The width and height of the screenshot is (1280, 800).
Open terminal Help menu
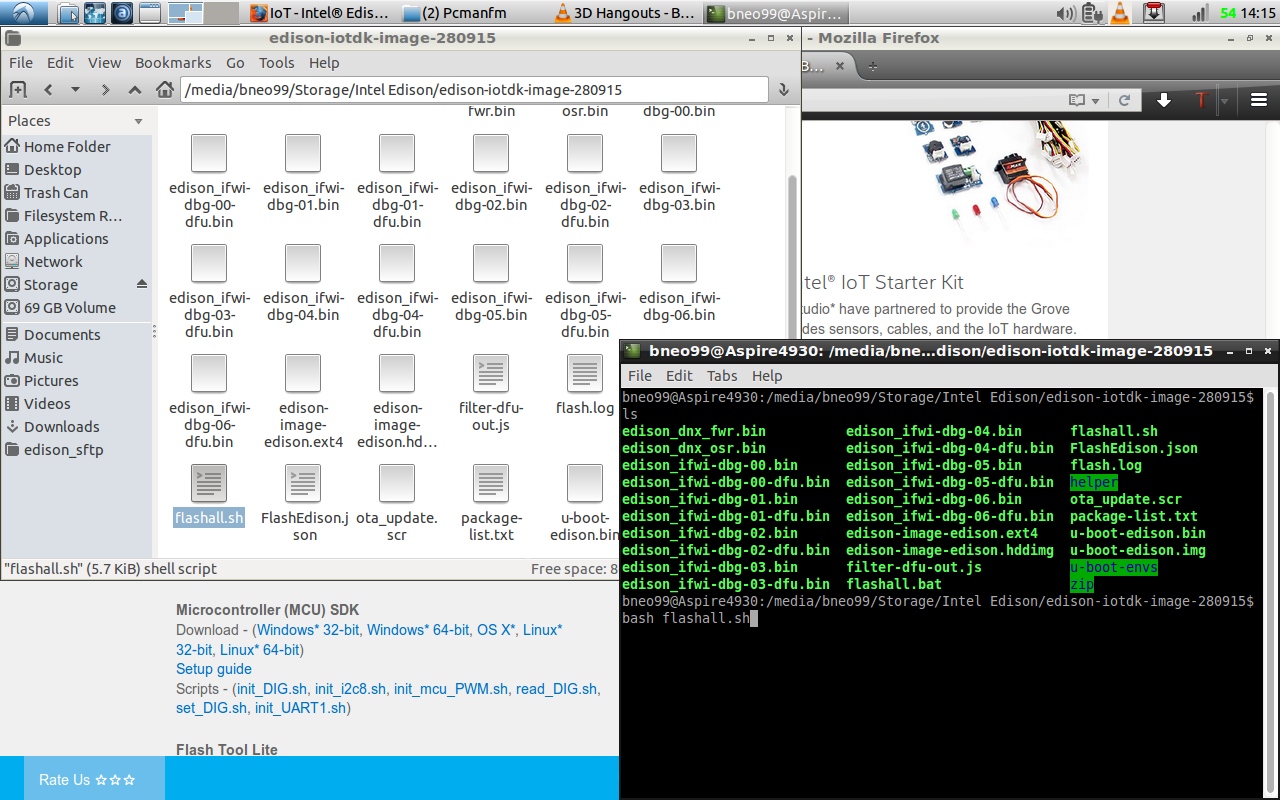[767, 376]
